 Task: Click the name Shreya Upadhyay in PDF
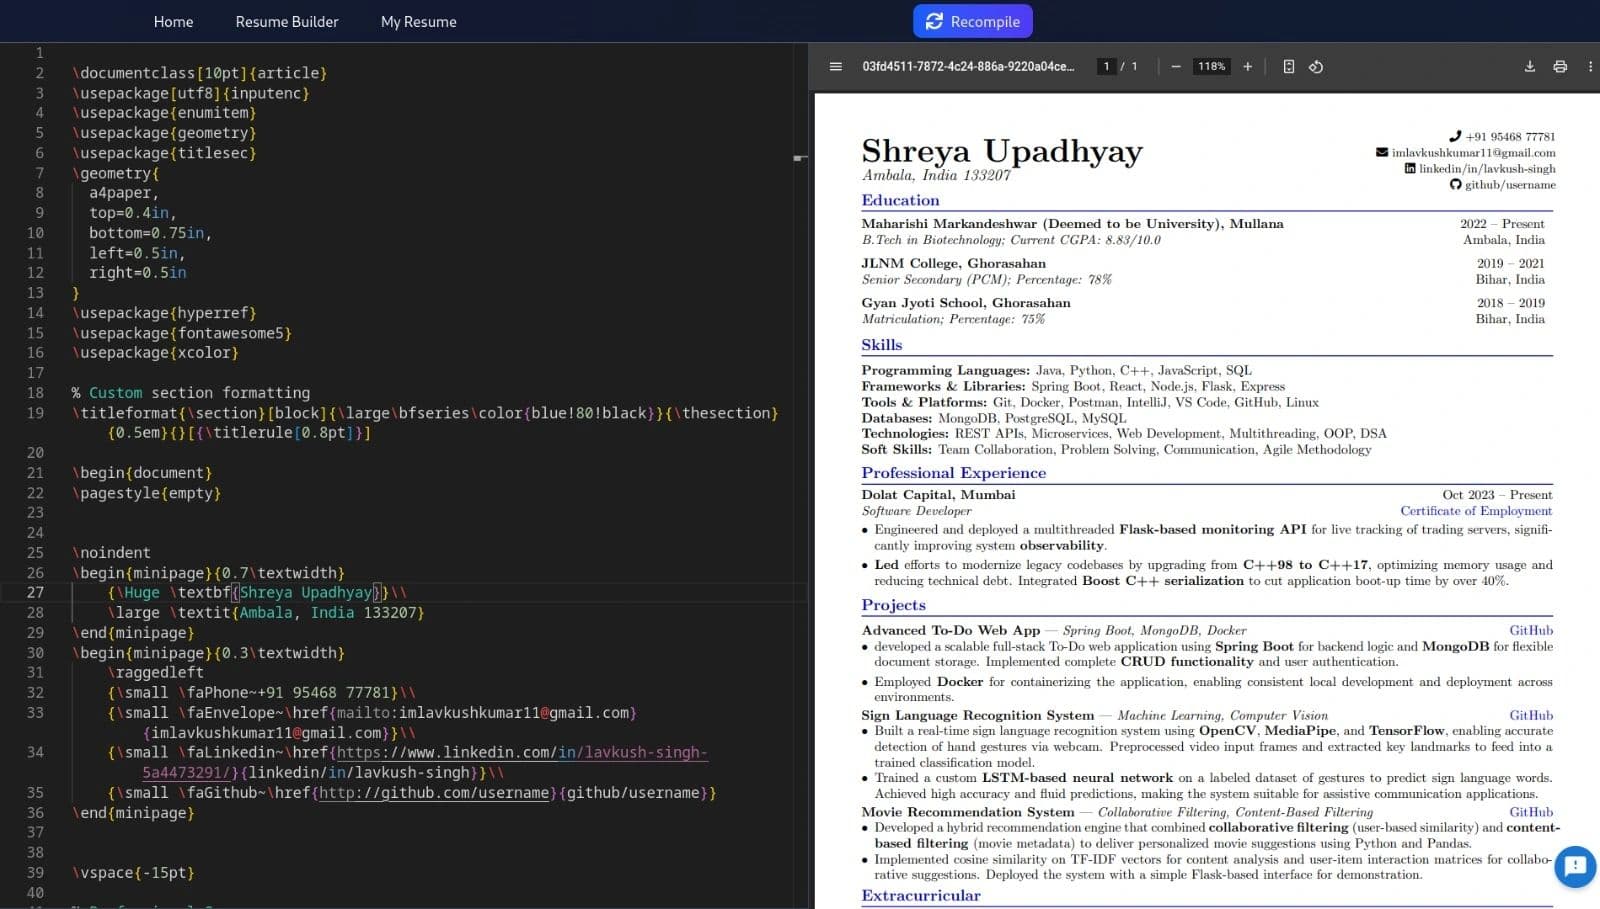[1002, 151]
